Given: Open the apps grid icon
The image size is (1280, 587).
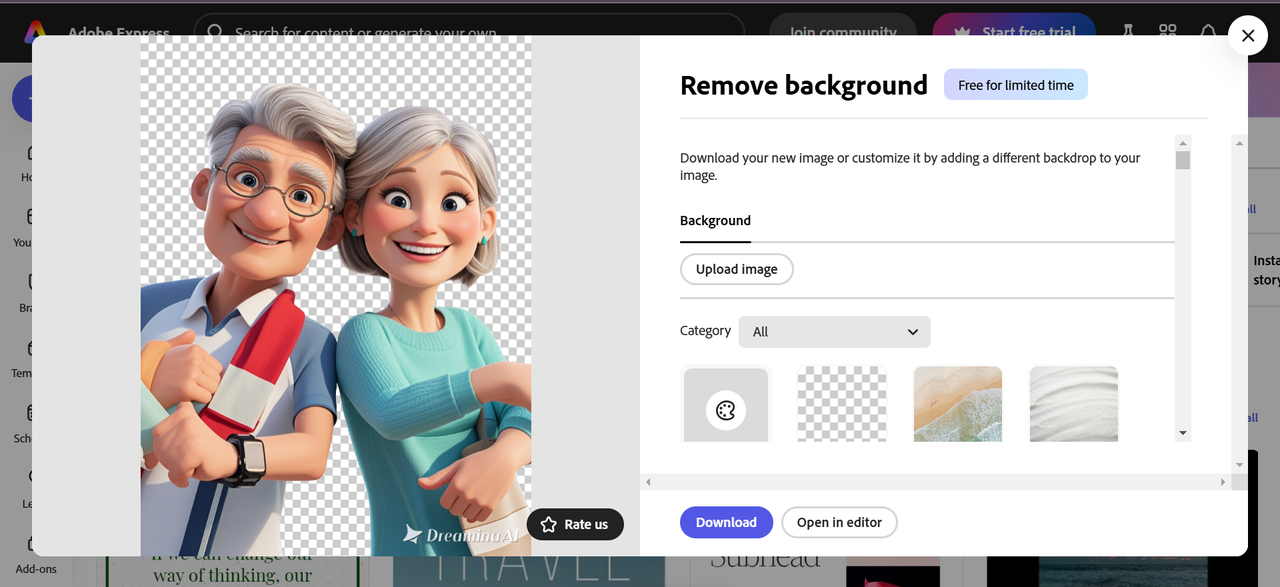Looking at the screenshot, I should (1167, 32).
